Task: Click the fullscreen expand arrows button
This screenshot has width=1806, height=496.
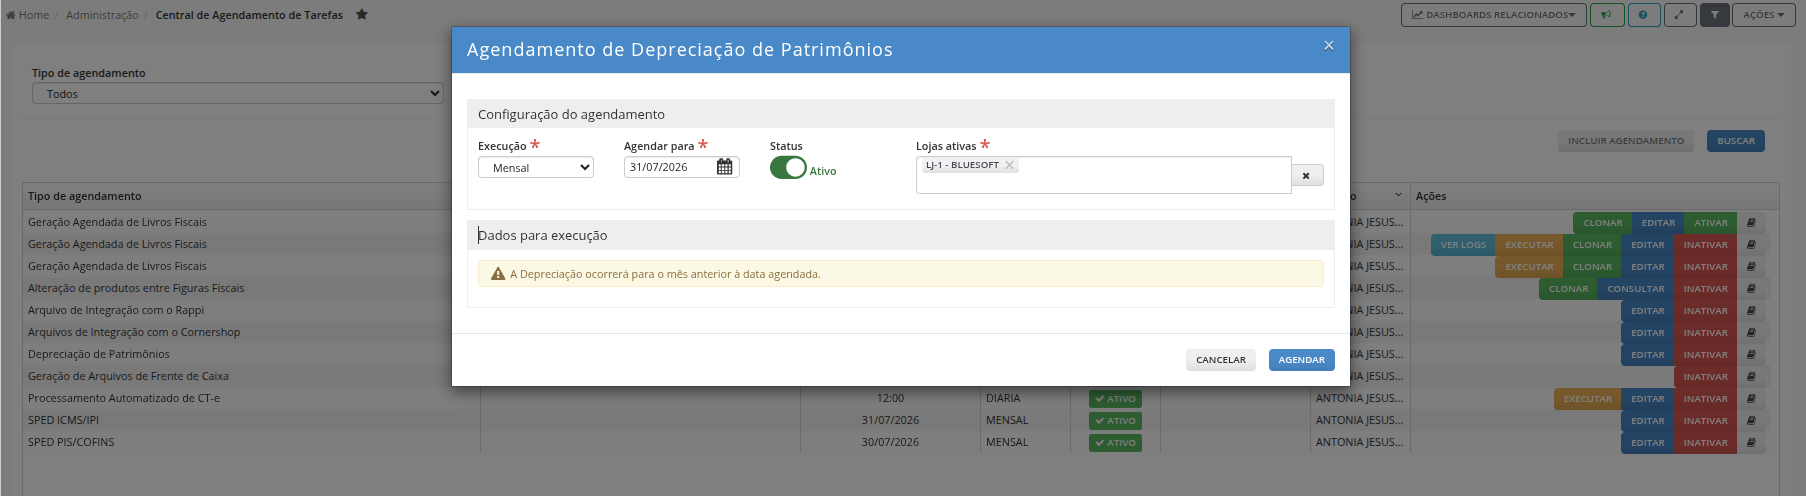Action: (1679, 15)
